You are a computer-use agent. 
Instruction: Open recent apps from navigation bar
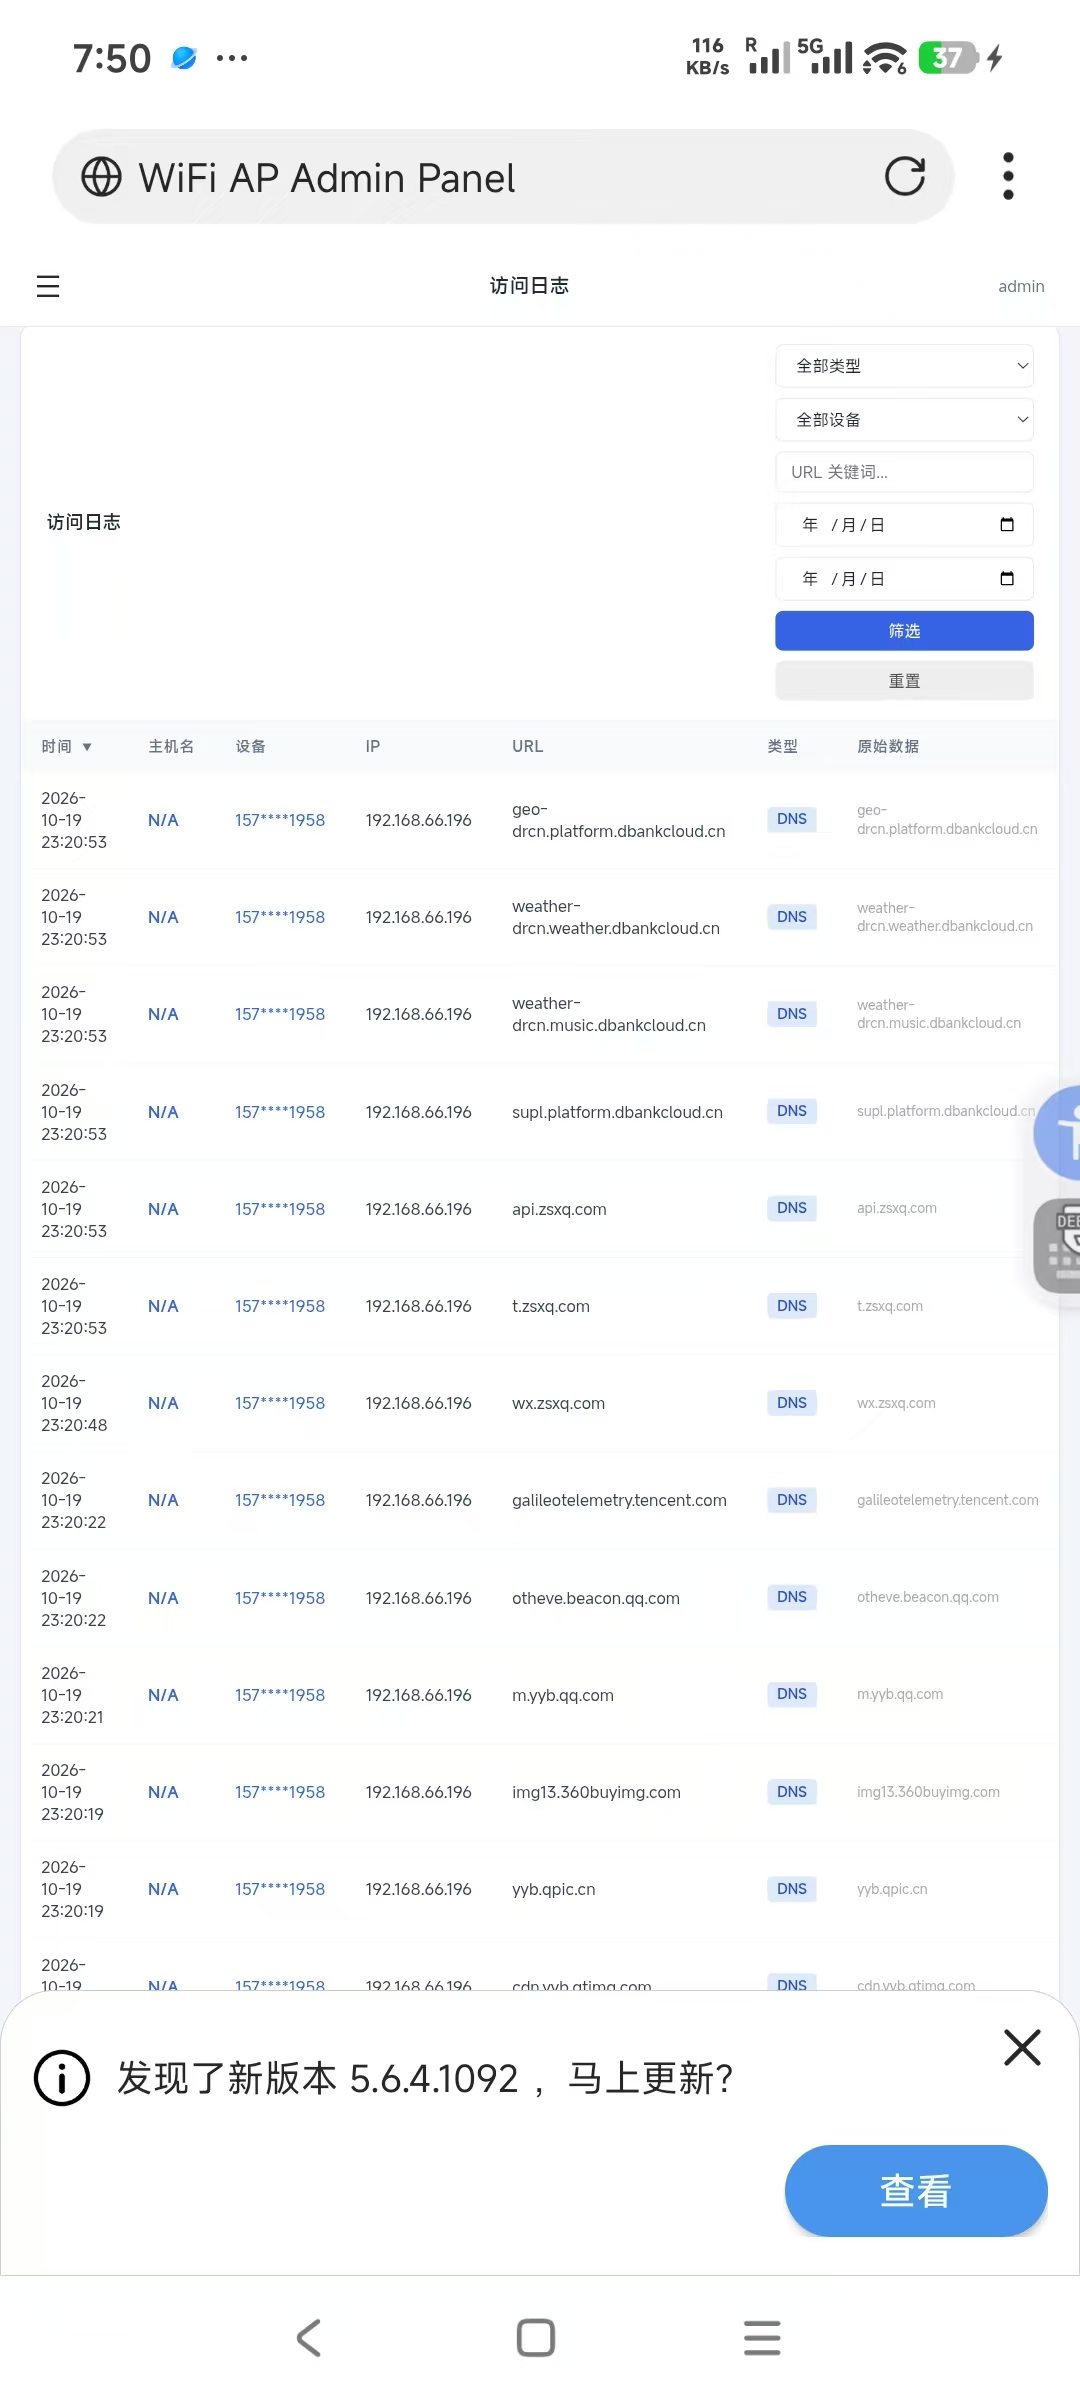click(762, 2338)
